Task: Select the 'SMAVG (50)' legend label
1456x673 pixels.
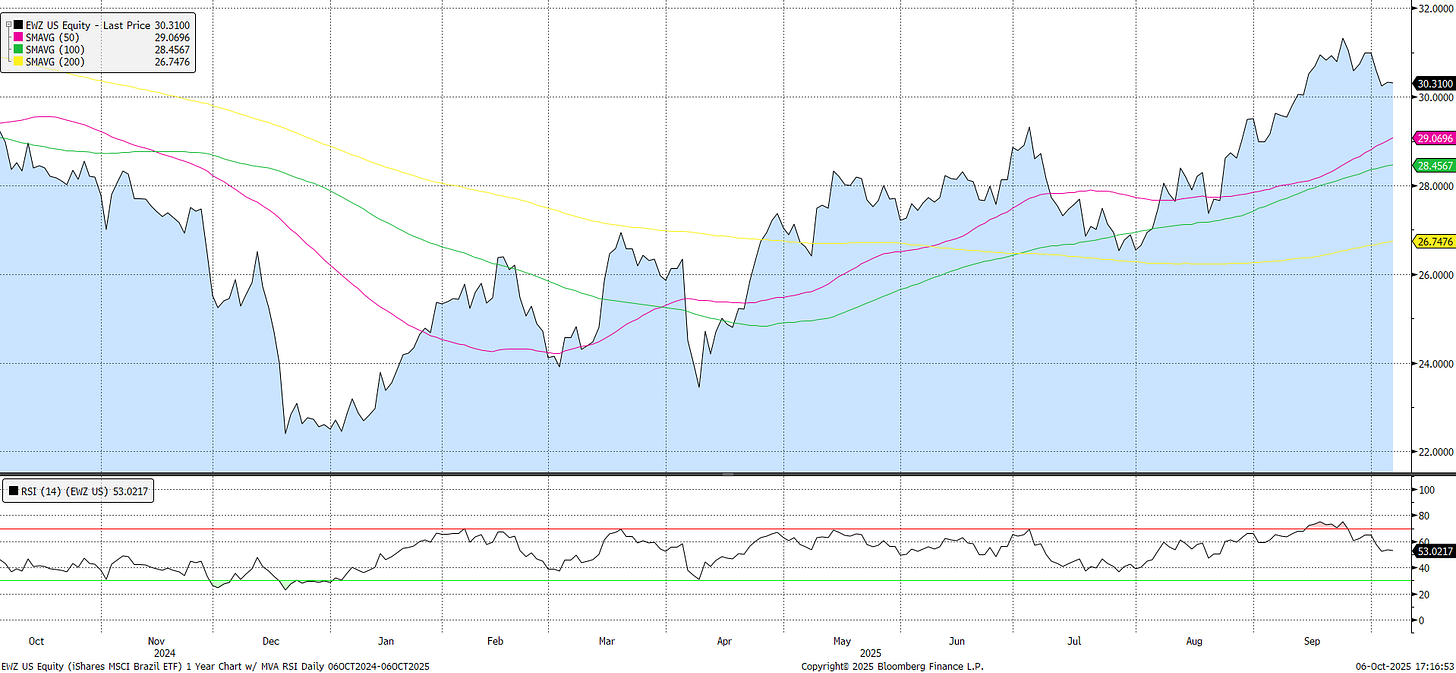Action: click(54, 37)
